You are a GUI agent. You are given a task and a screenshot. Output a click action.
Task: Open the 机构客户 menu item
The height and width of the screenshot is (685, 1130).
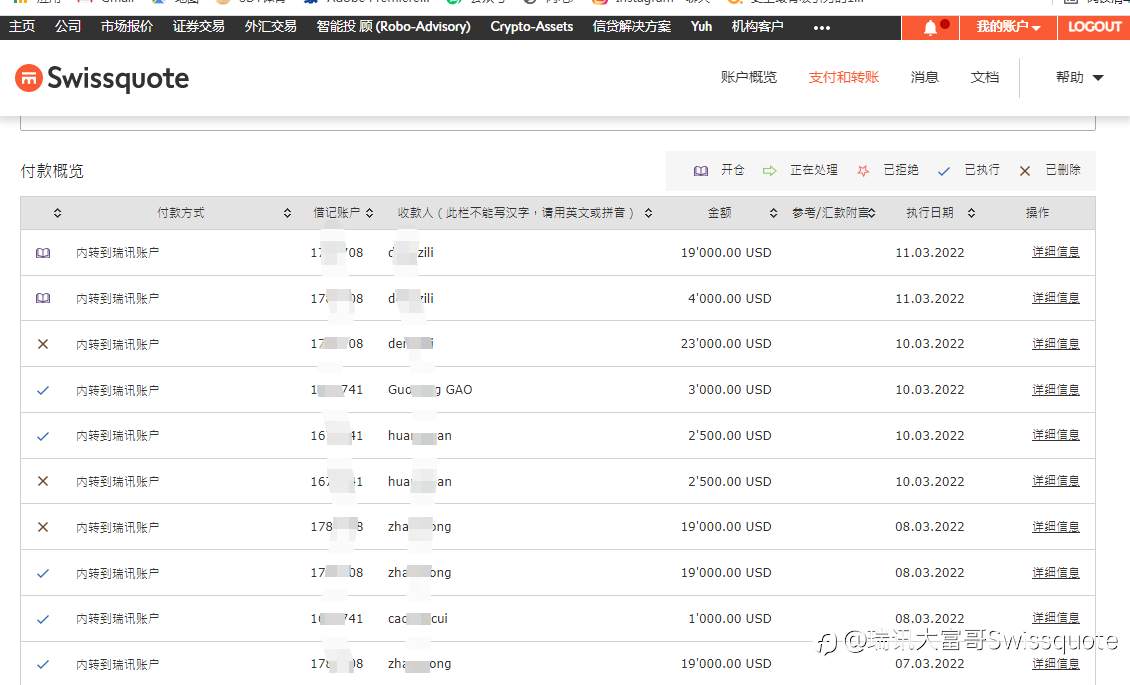(x=757, y=27)
